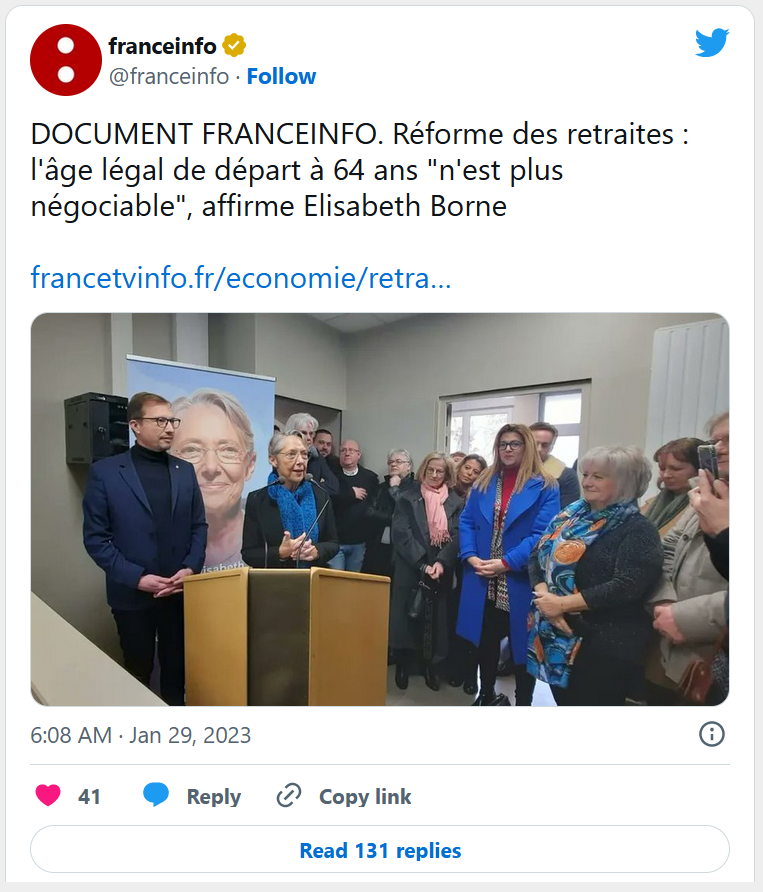The width and height of the screenshot is (763, 892).
Task: Click the wooden podium in the photo
Action: coord(287,636)
